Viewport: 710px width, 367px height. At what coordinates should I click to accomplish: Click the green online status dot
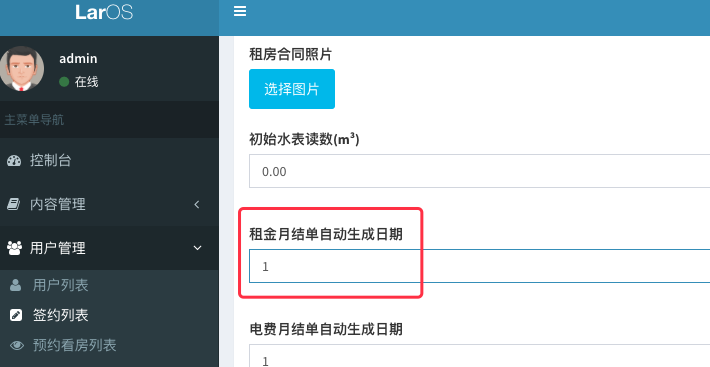point(64,82)
